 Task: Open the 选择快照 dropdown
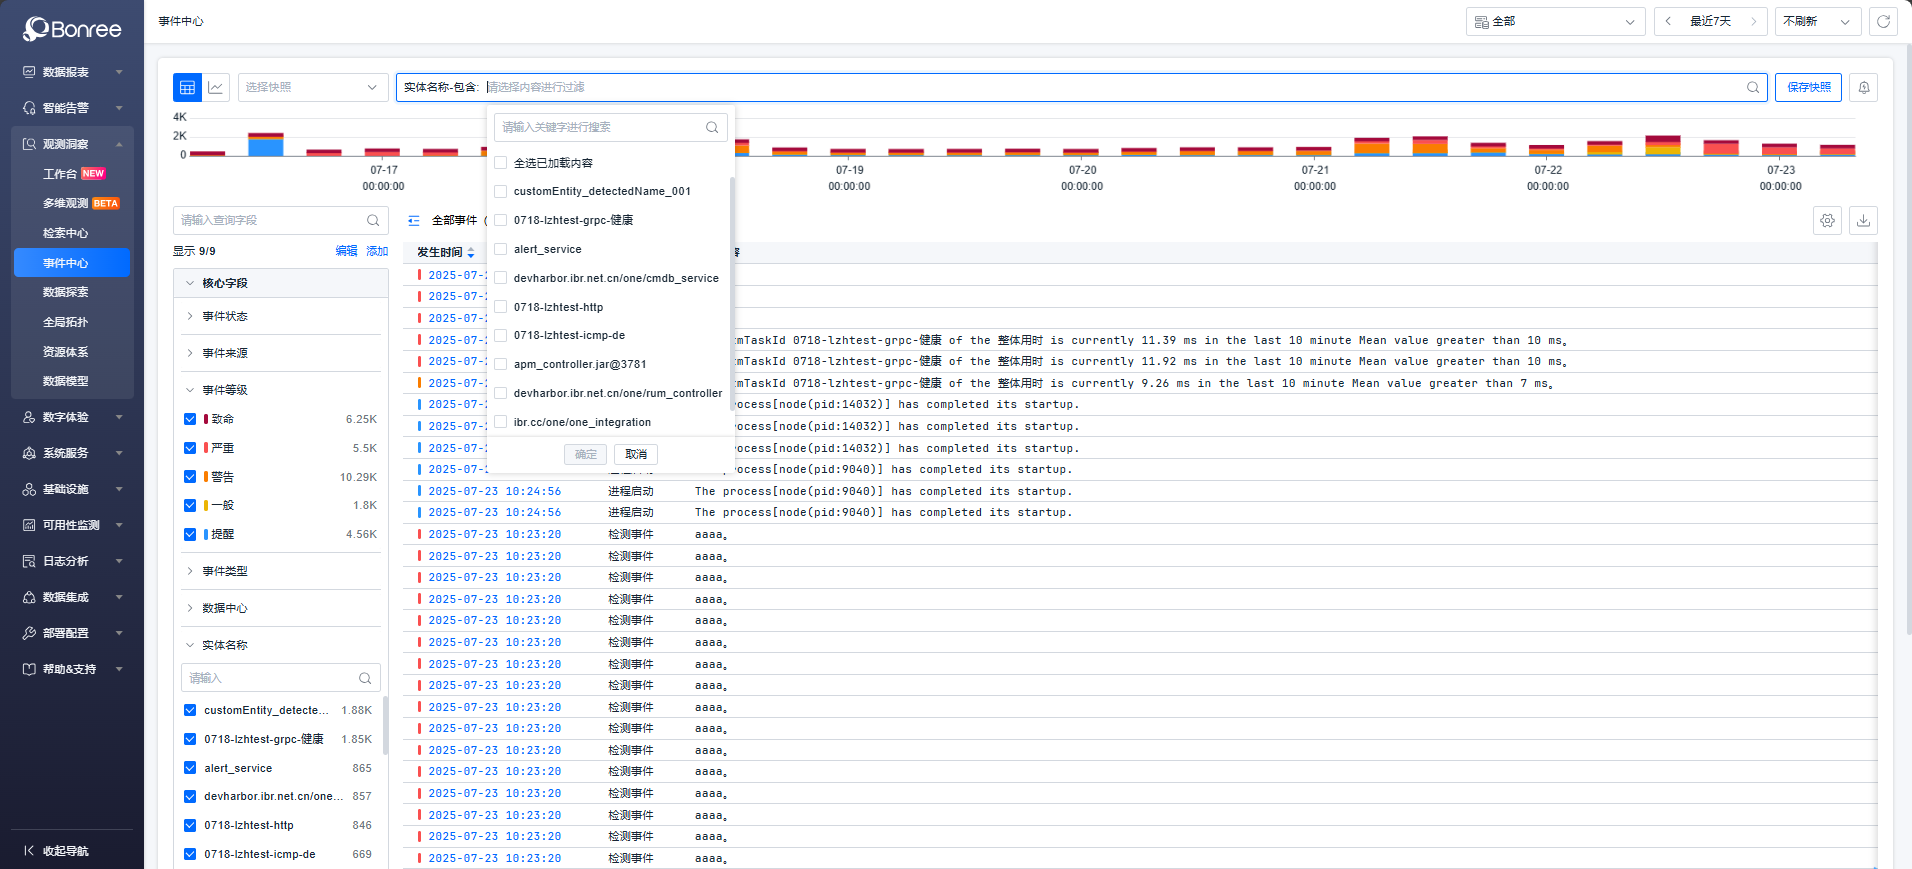312,88
